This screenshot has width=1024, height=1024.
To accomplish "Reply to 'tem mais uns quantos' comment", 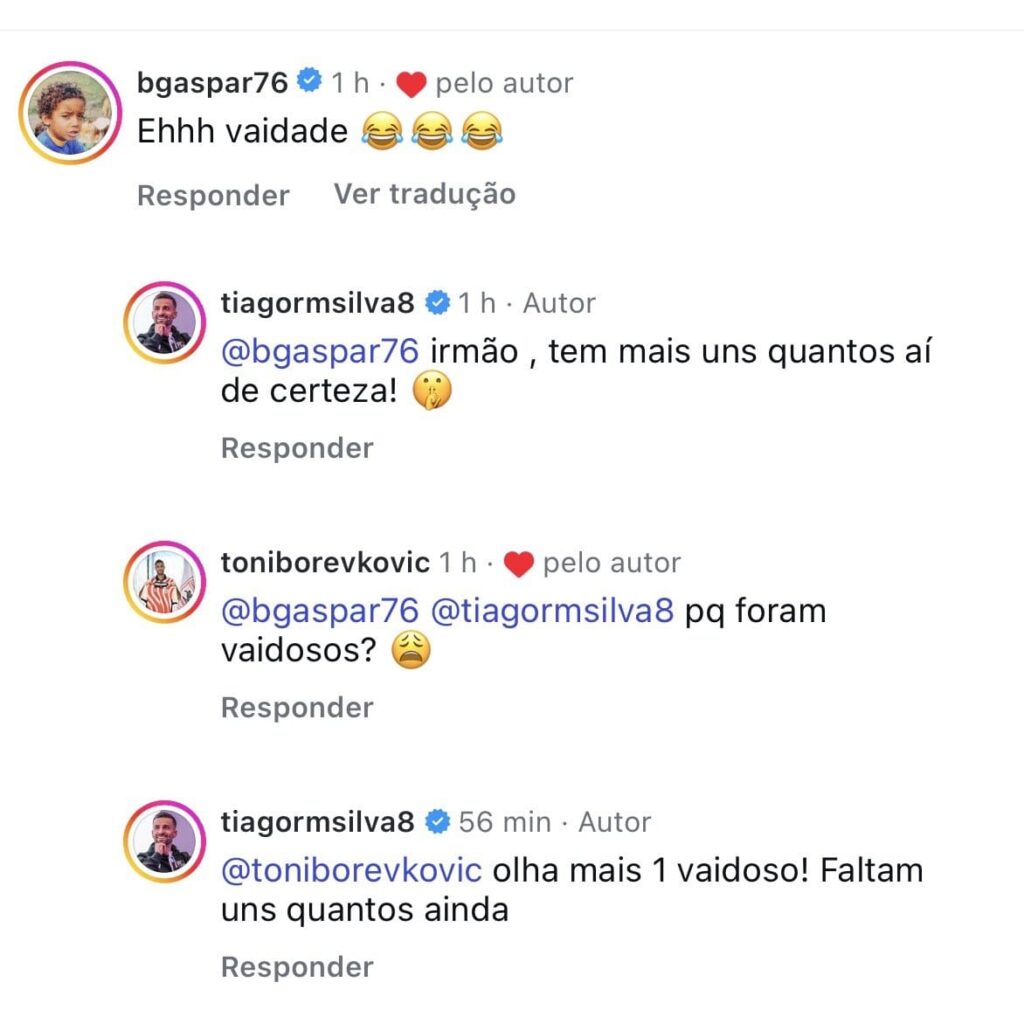I will [297, 449].
